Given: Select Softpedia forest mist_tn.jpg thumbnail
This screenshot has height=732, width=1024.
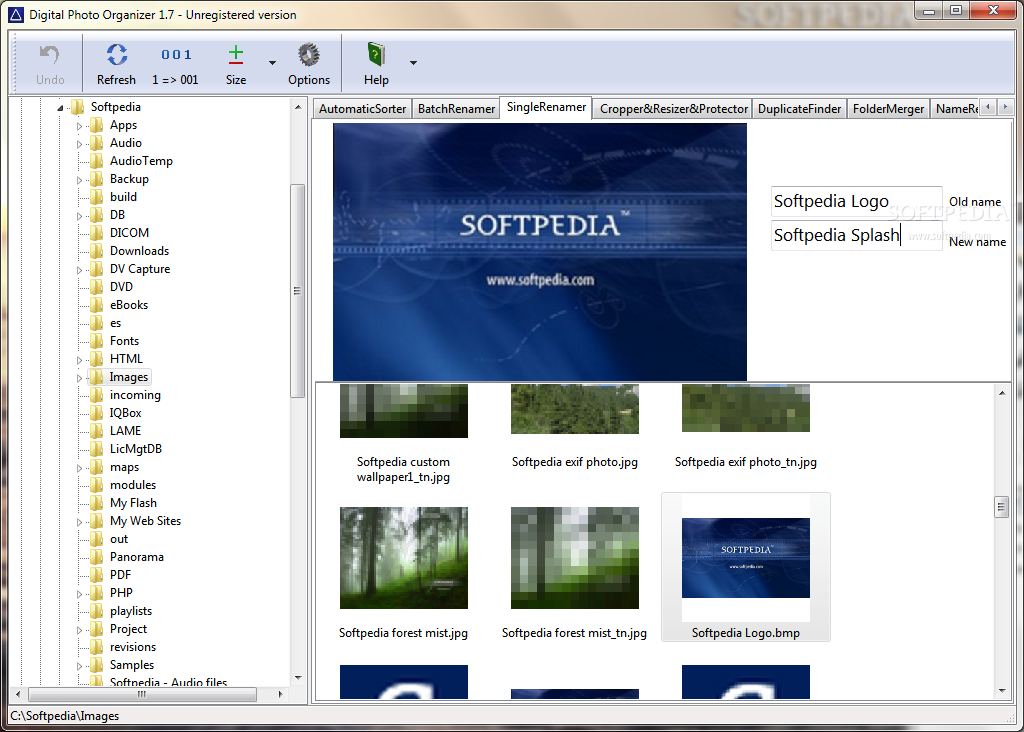Looking at the screenshot, I should pos(575,558).
